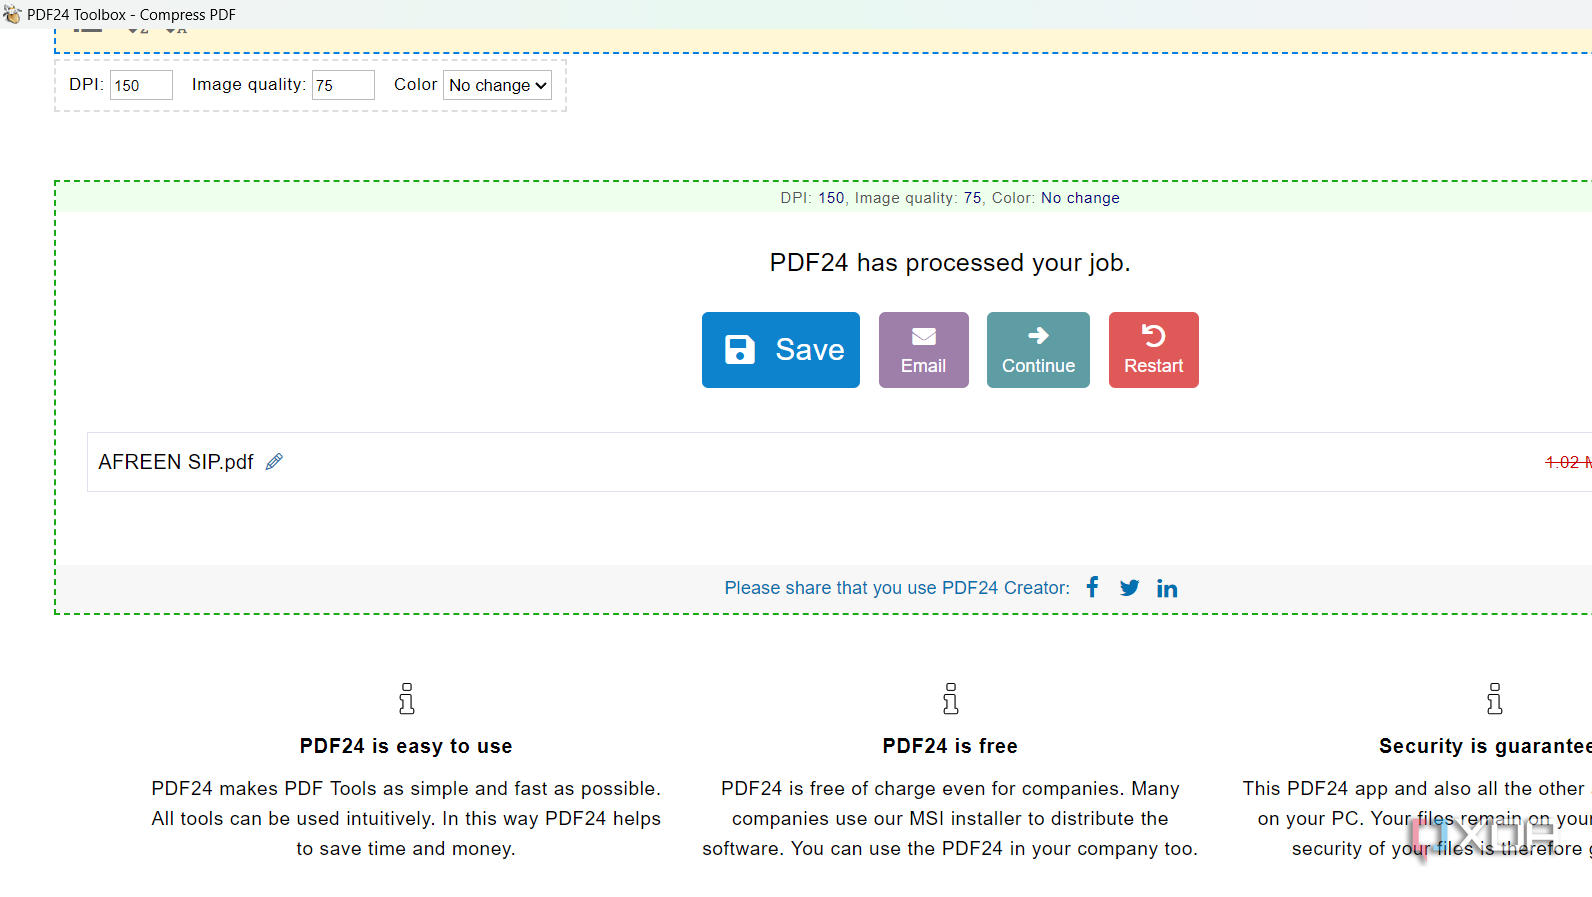Image resolution: width=1592 pixels, height=897 pixels.
Task: Save the compressed PDF file
Action: coord(781,350)
